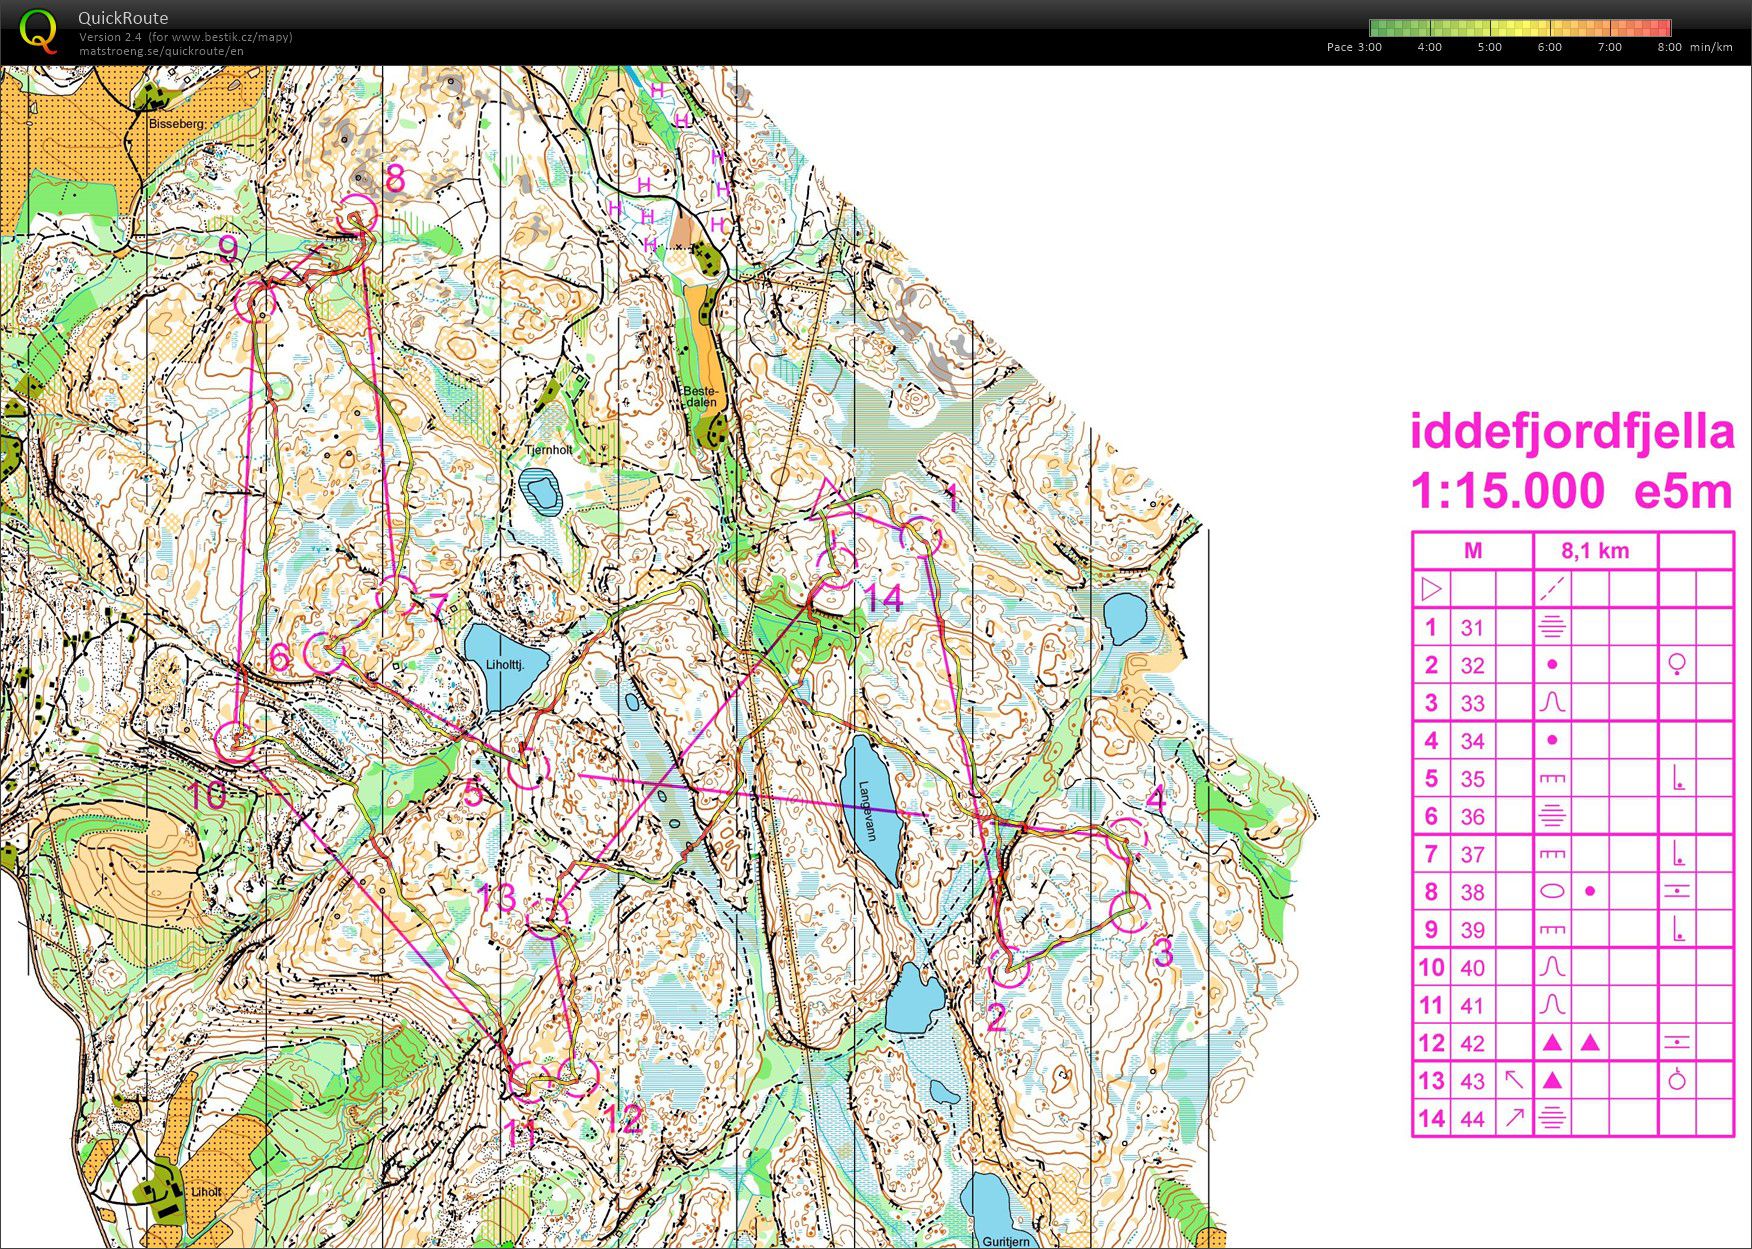Click control circle 1 on the map
This screenshot has width=1752, height=1249.
pos(920,538)
